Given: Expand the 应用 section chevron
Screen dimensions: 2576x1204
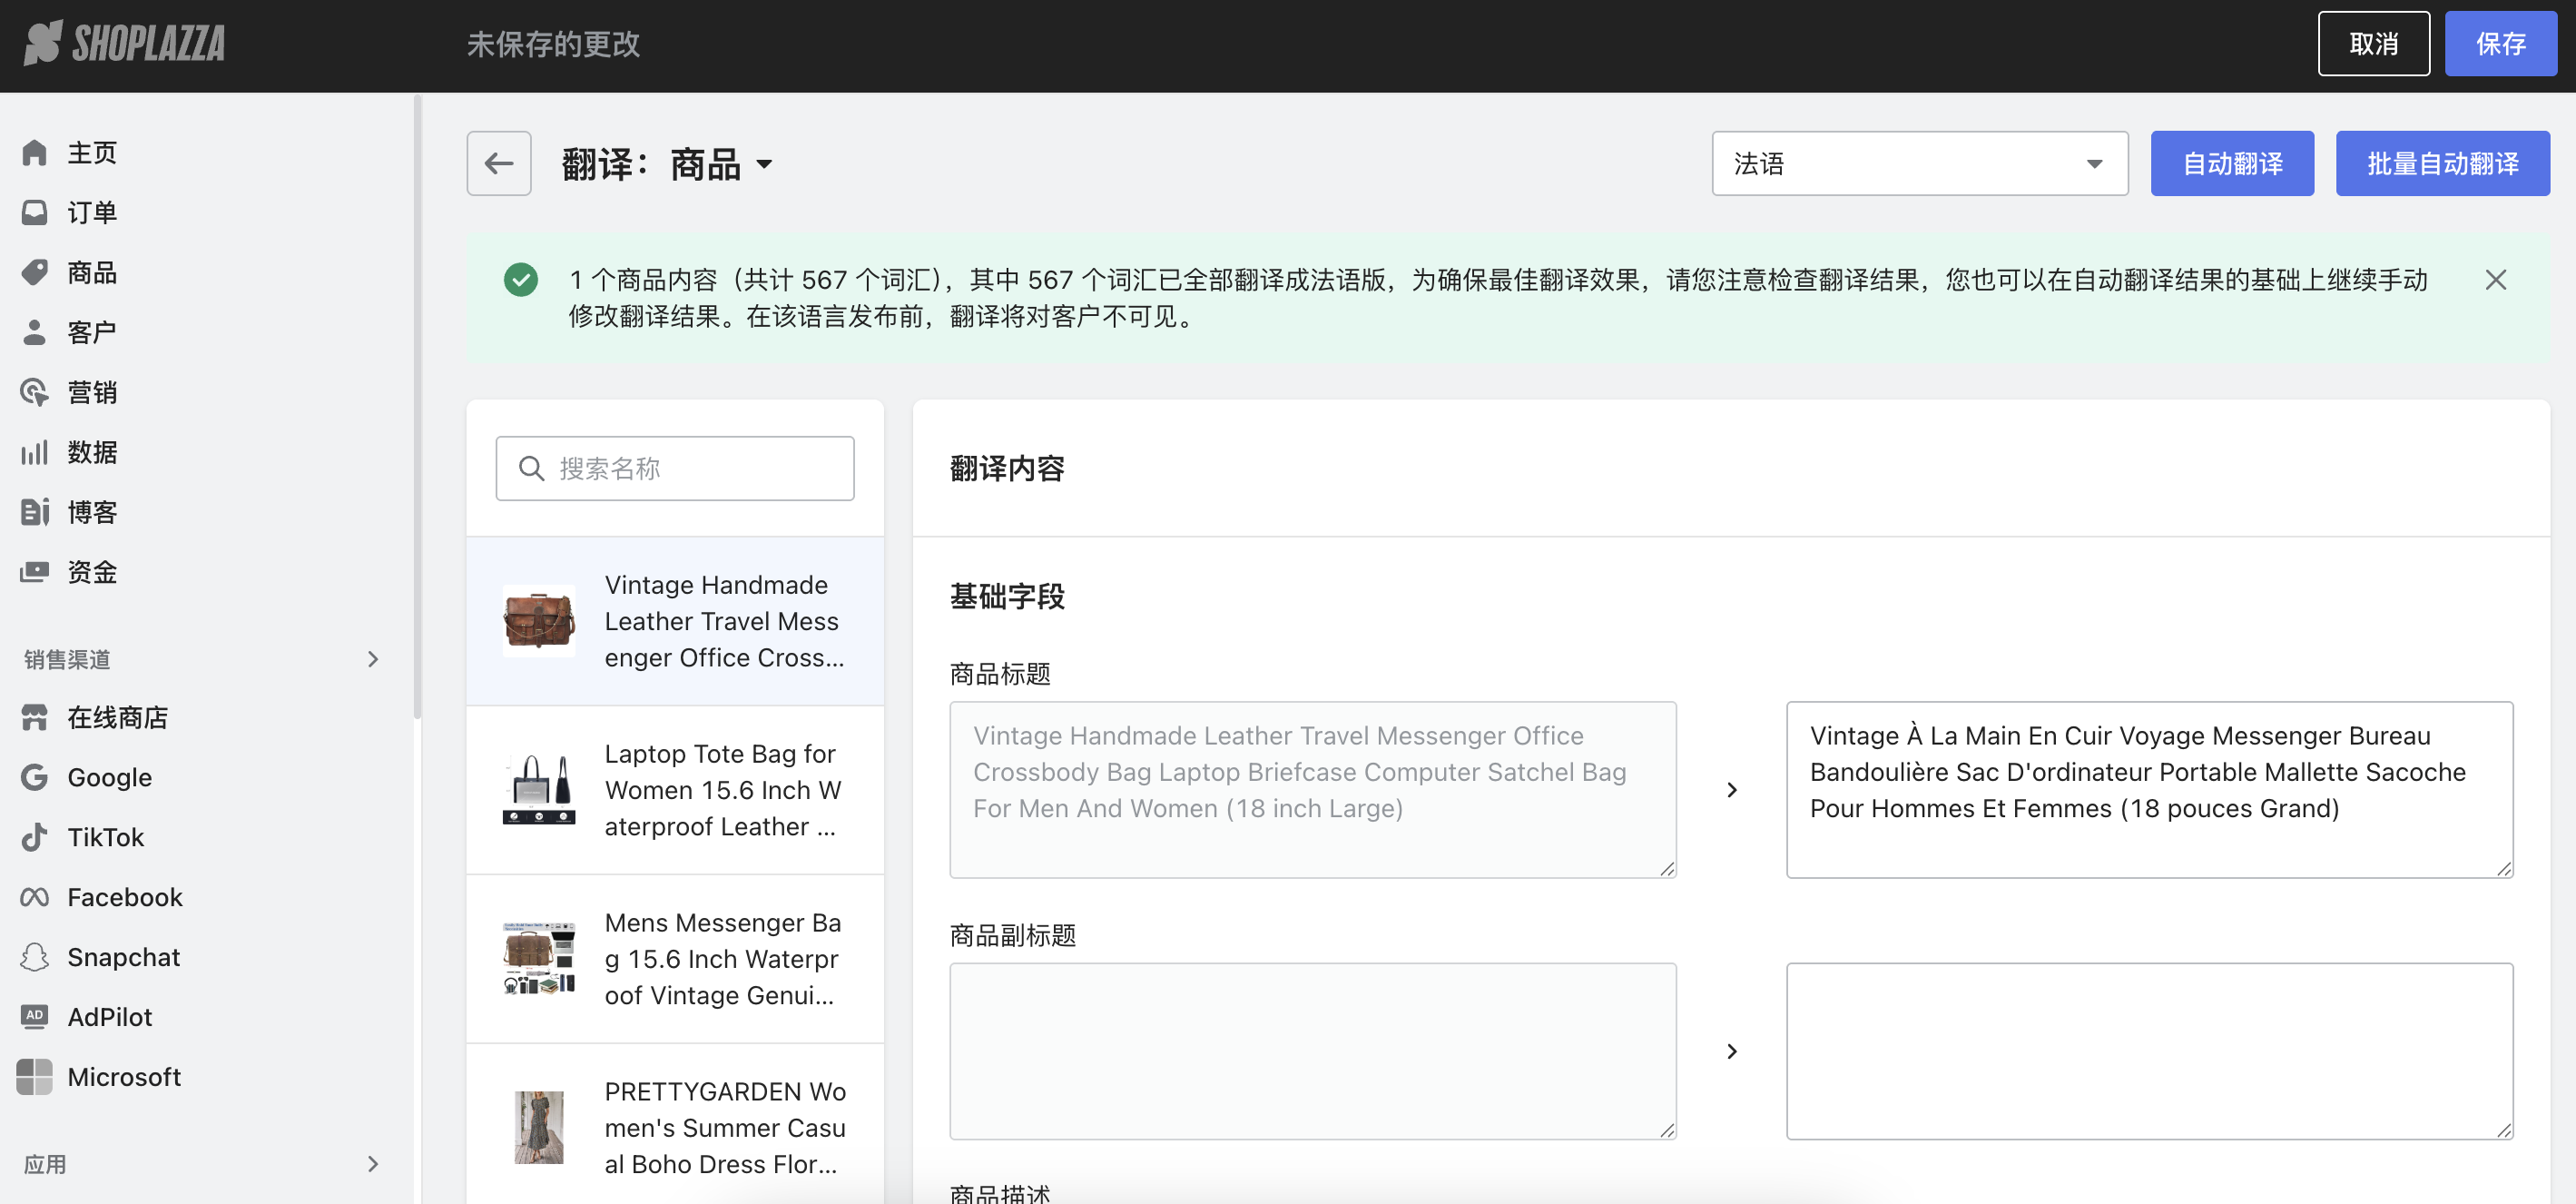Looking at the screenshot, I should 373,1164.
